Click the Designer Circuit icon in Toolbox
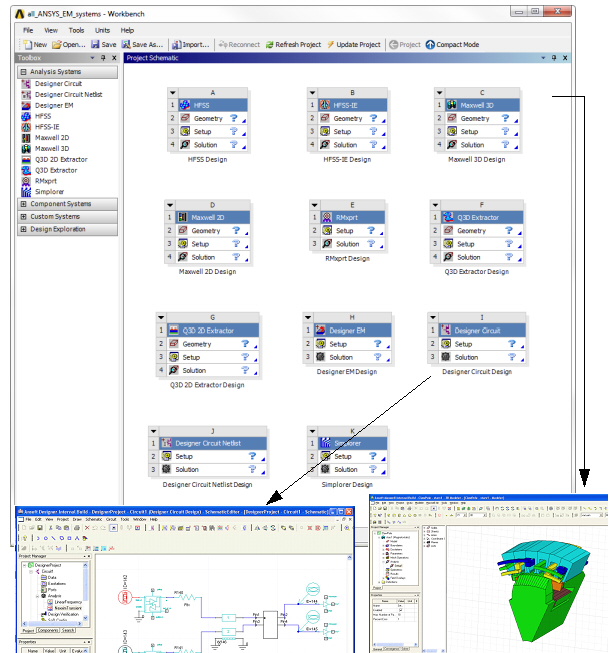Screen dimensions: 609x653 [26, 84]
